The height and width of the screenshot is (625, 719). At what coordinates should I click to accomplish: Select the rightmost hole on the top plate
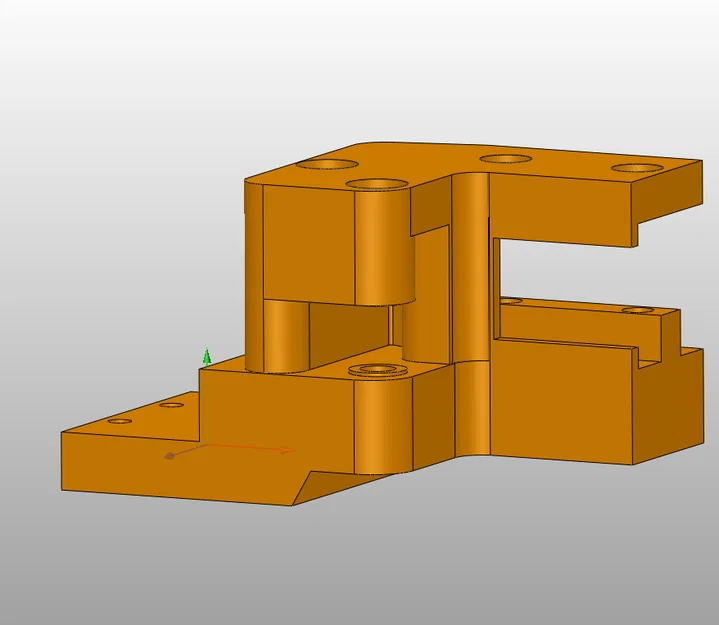pyautogui.click(x=637, y=167)
